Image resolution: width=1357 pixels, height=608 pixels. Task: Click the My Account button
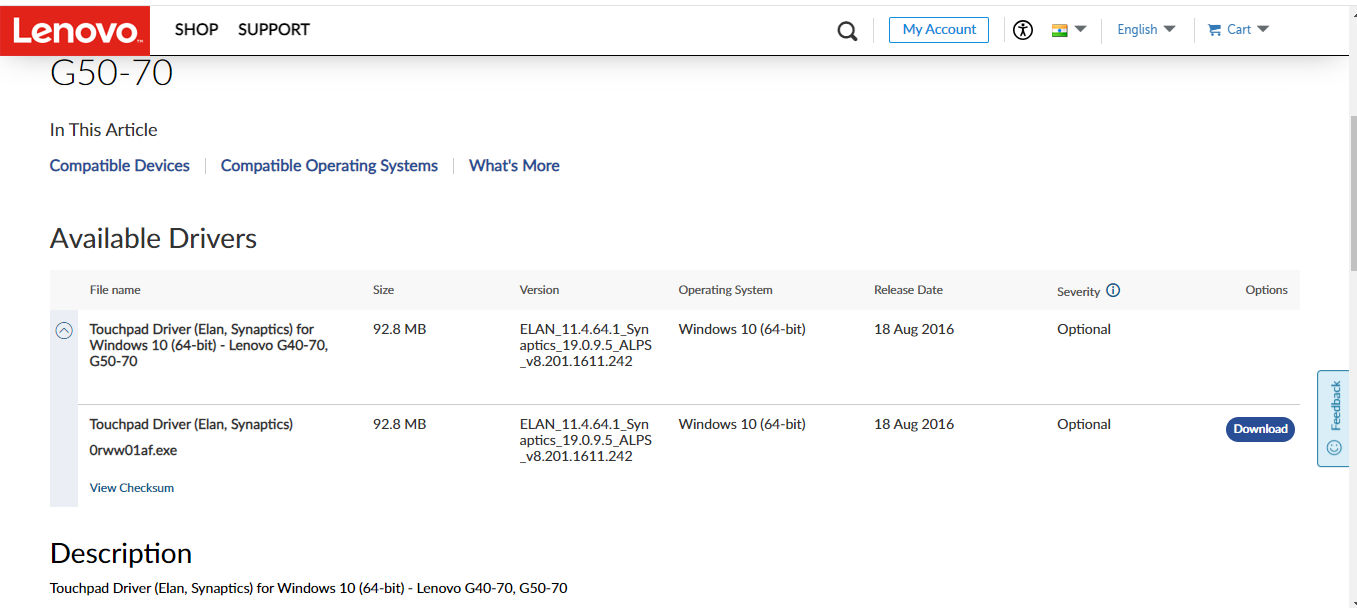[x=939, y=30]
